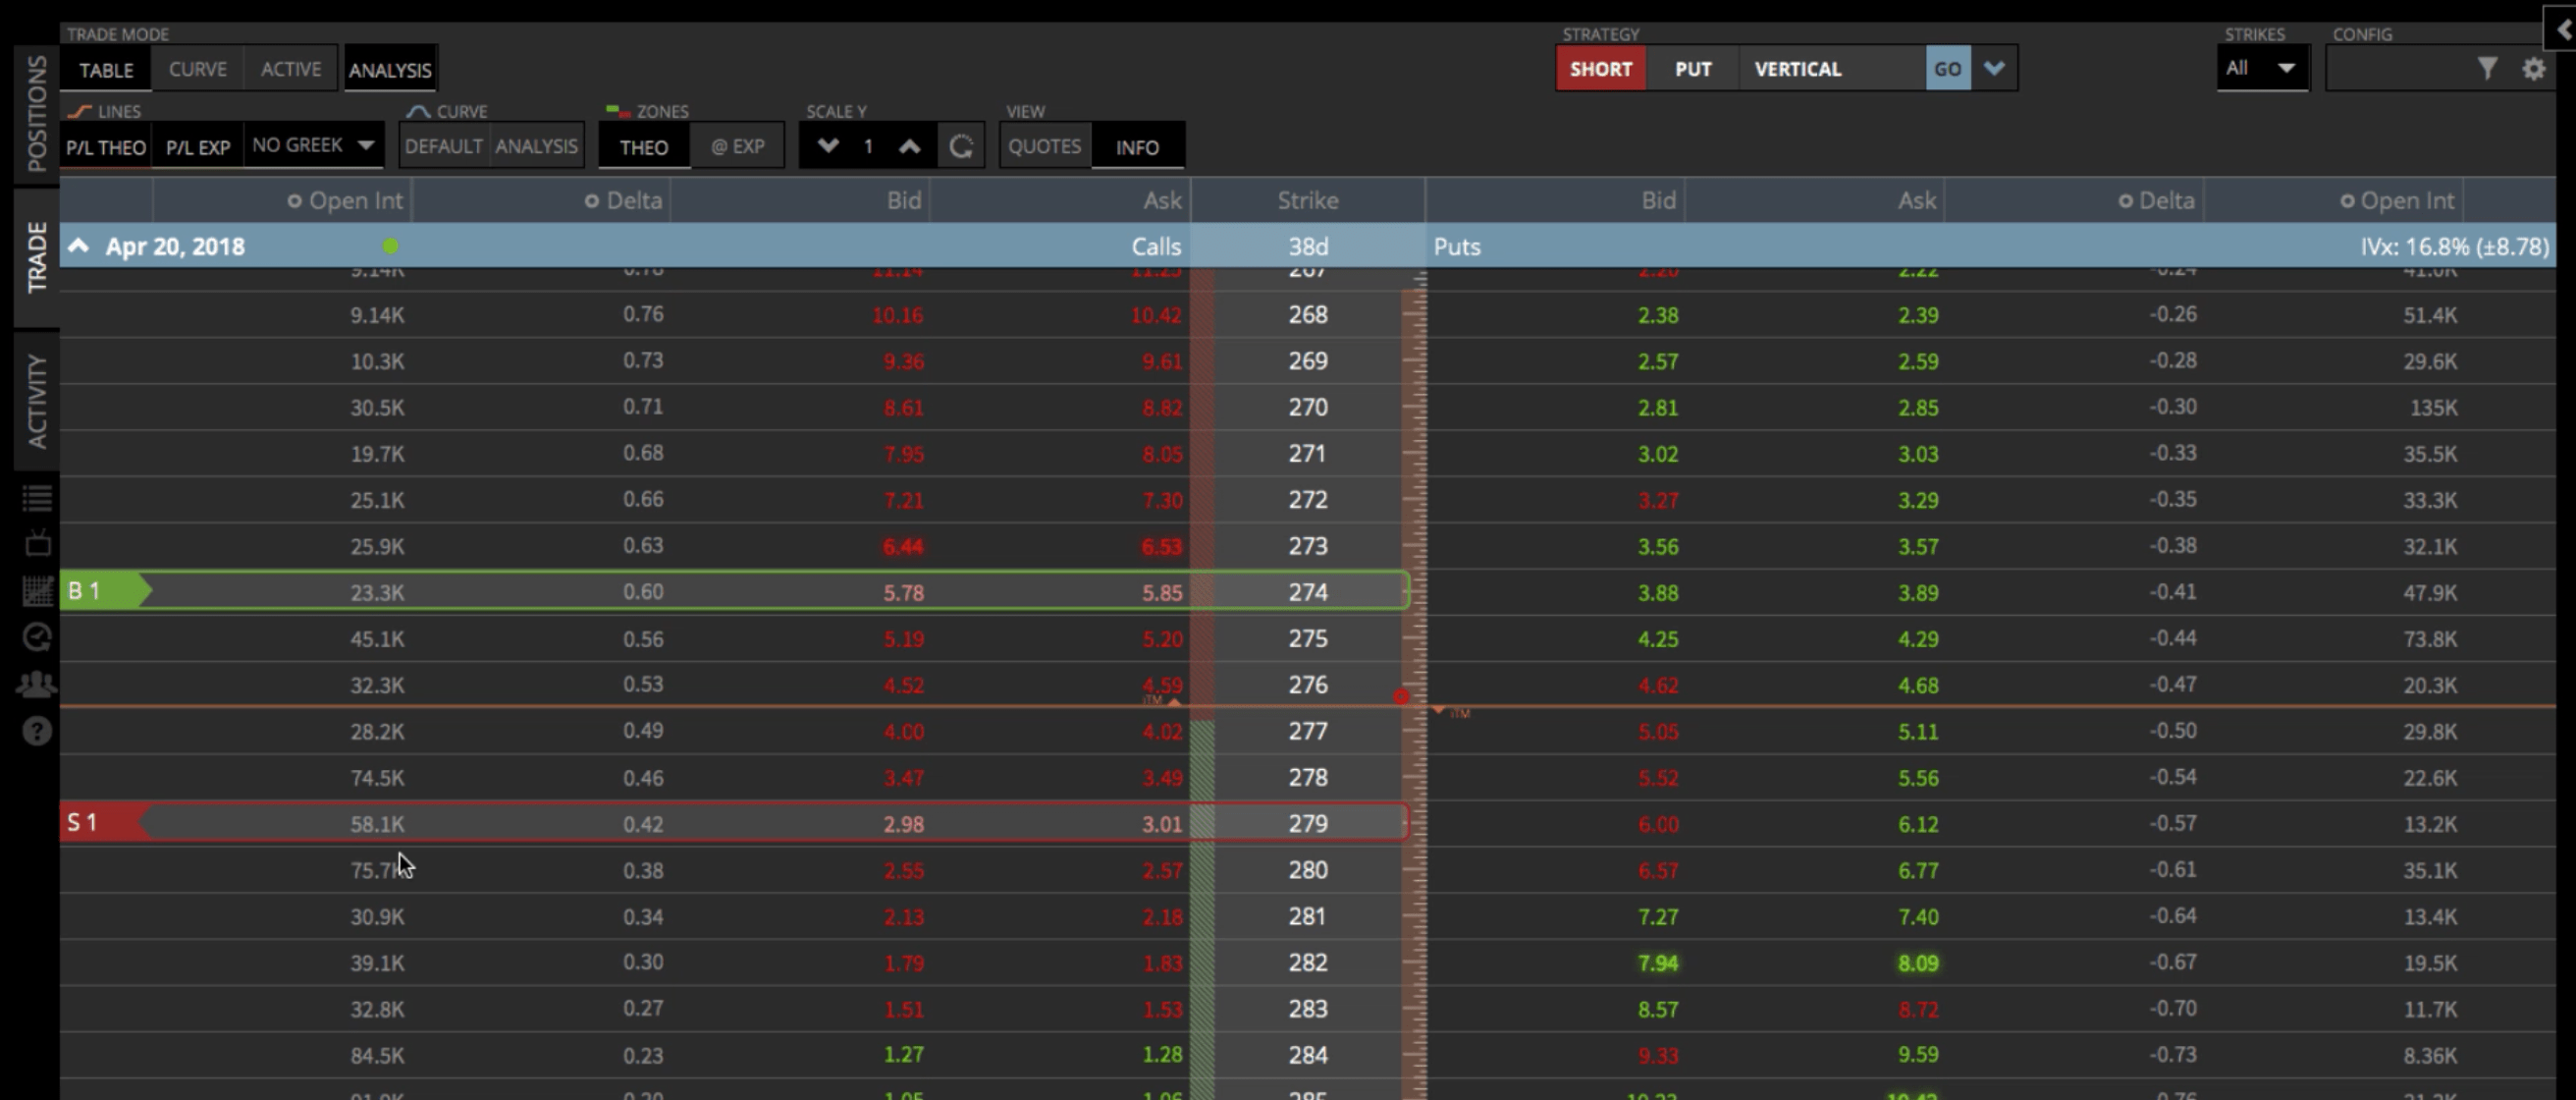Click the green zone bar beside strike 281
Image resolution: width=2576 pixels, height=1100 pixels.
[1202, 916]
